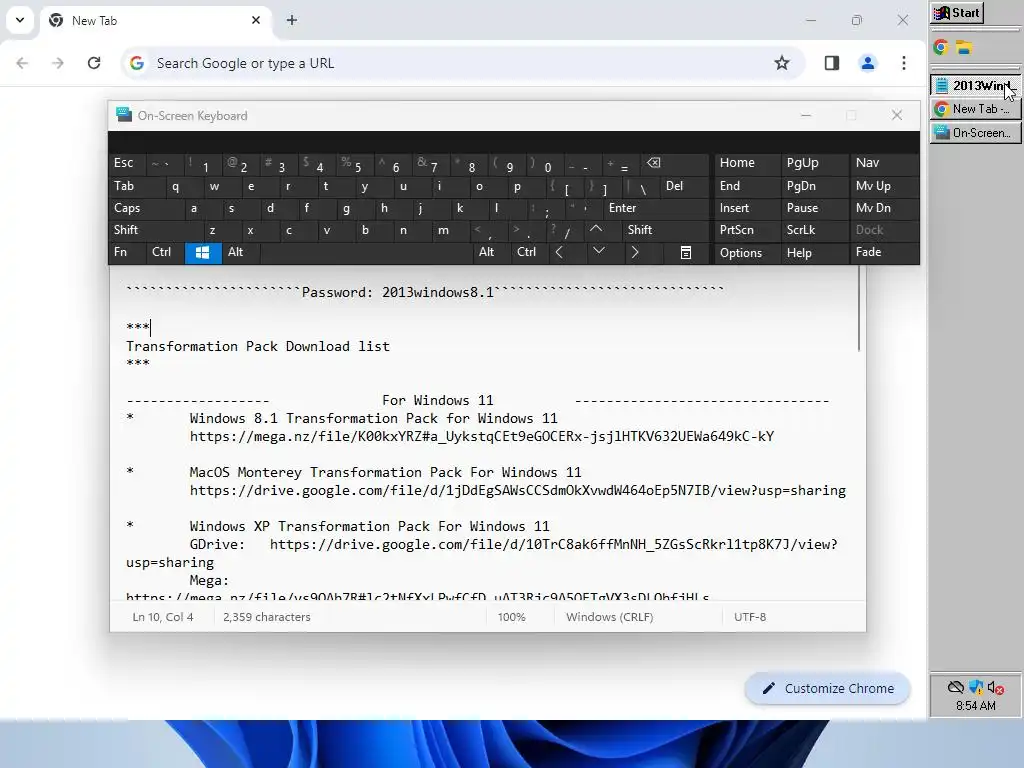1024x768 pixels.
Task: Click the 100% zoom status entry
Action: (511, 616)
